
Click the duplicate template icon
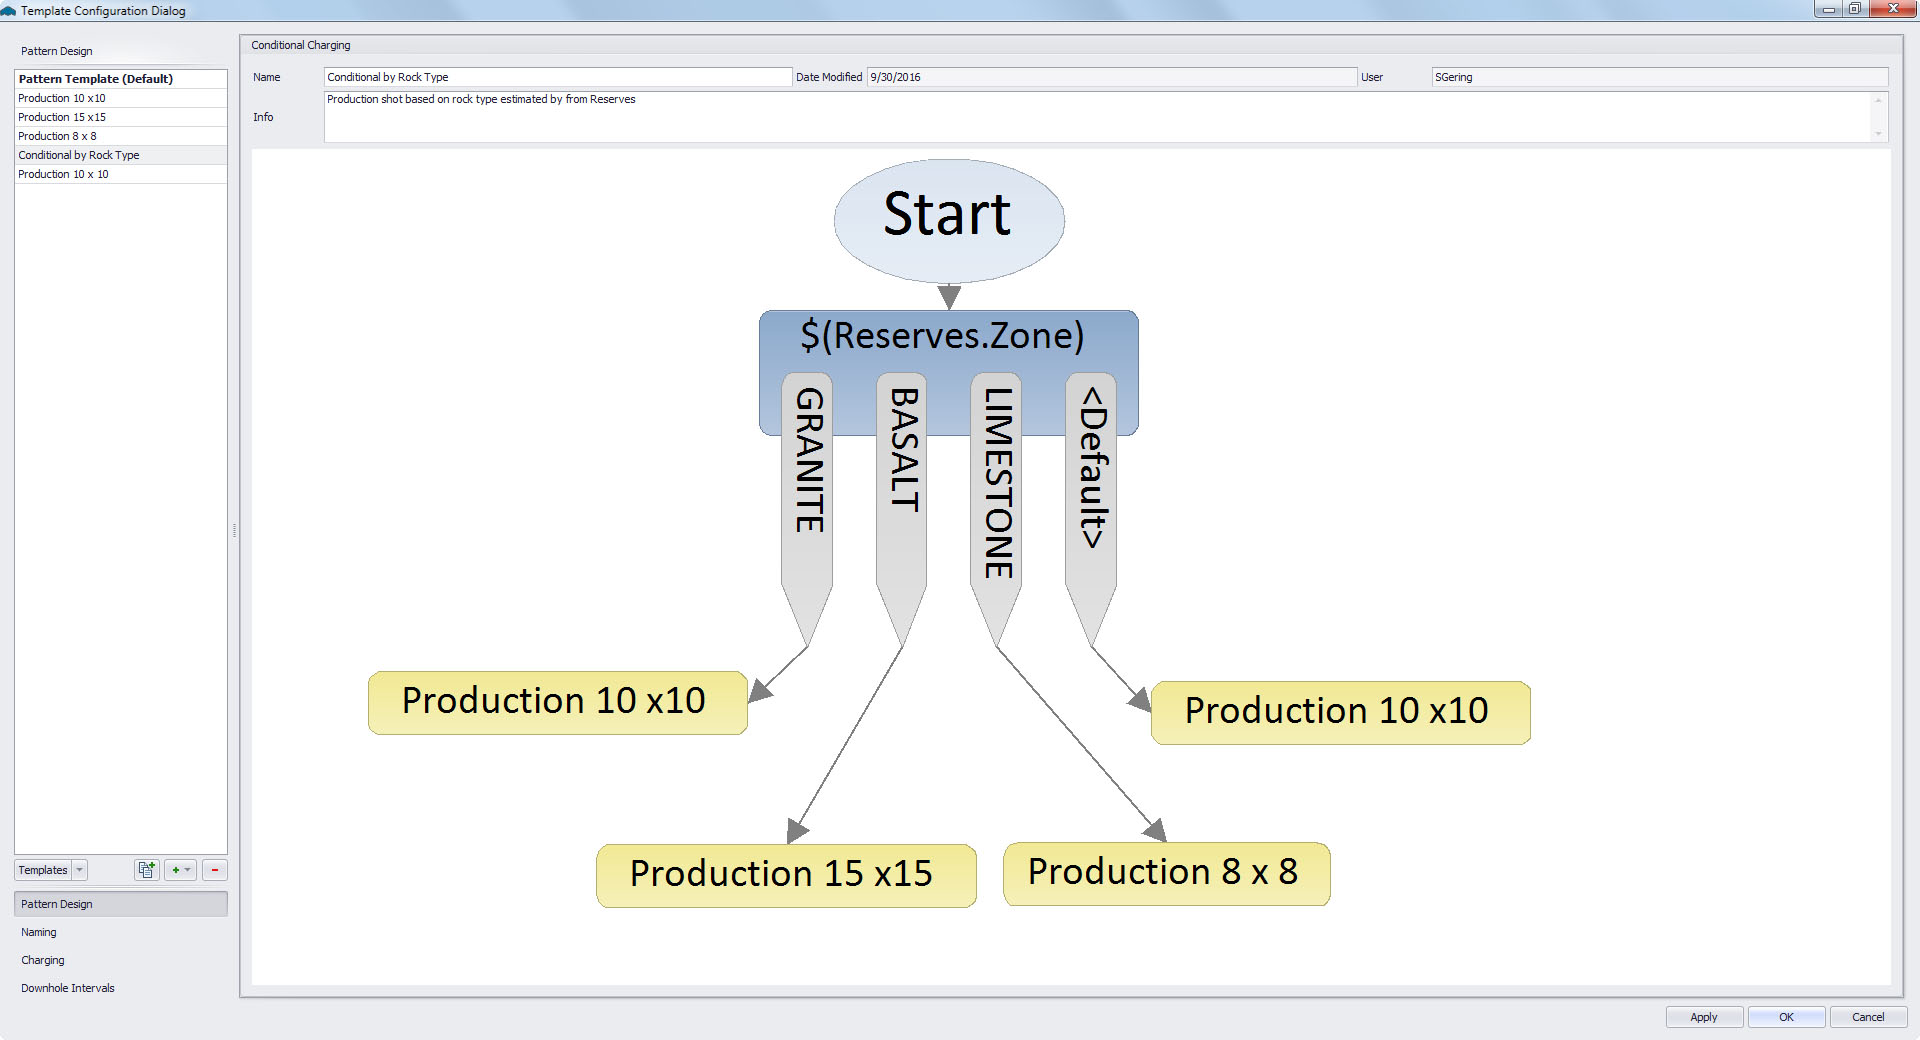click(x=146, y=870)
